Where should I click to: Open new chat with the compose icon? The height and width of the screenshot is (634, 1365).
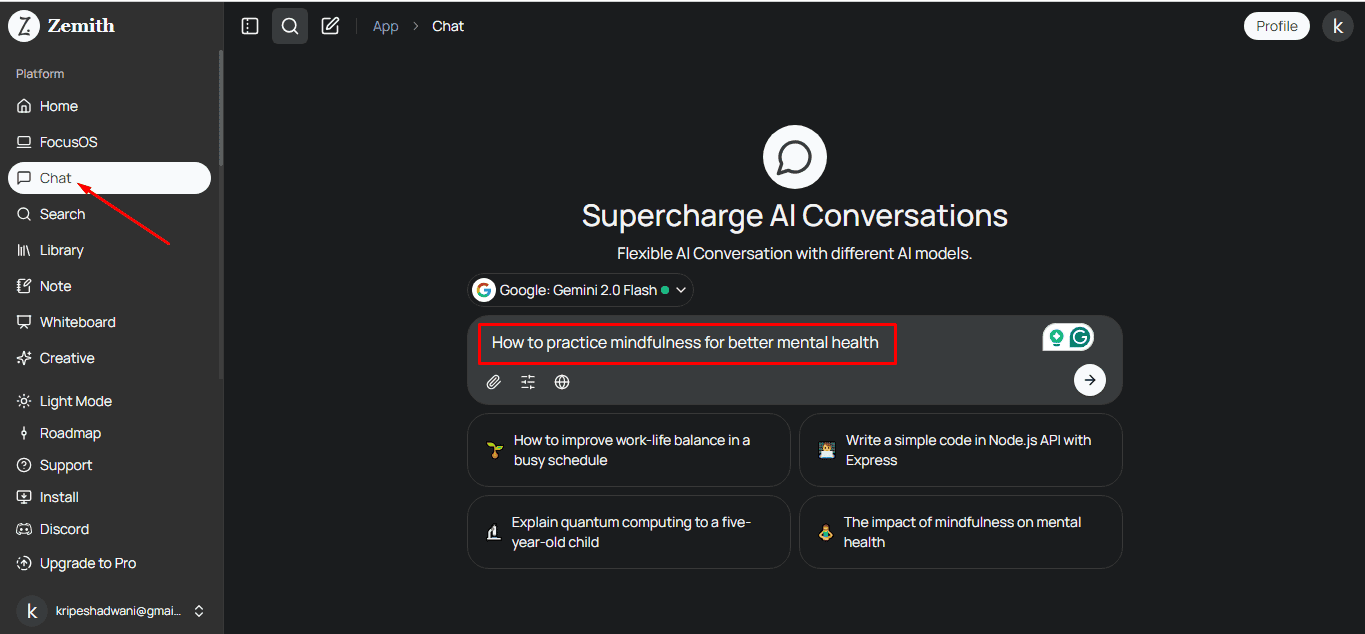point(330,26)
